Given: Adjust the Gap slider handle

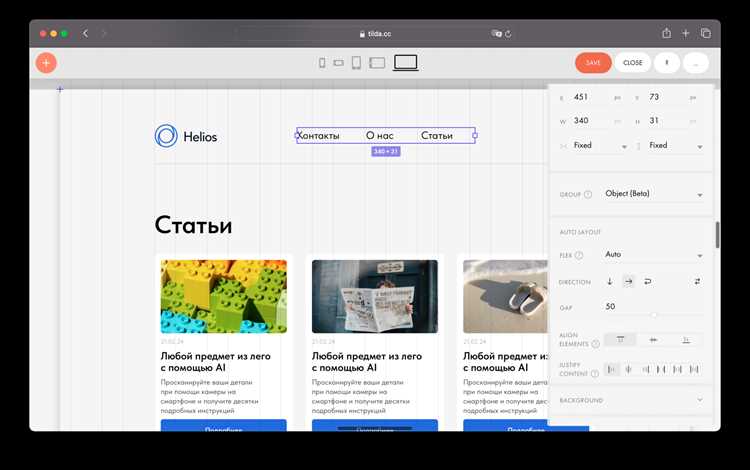Looking at the screenshot, I should click(x=654, y=315).
